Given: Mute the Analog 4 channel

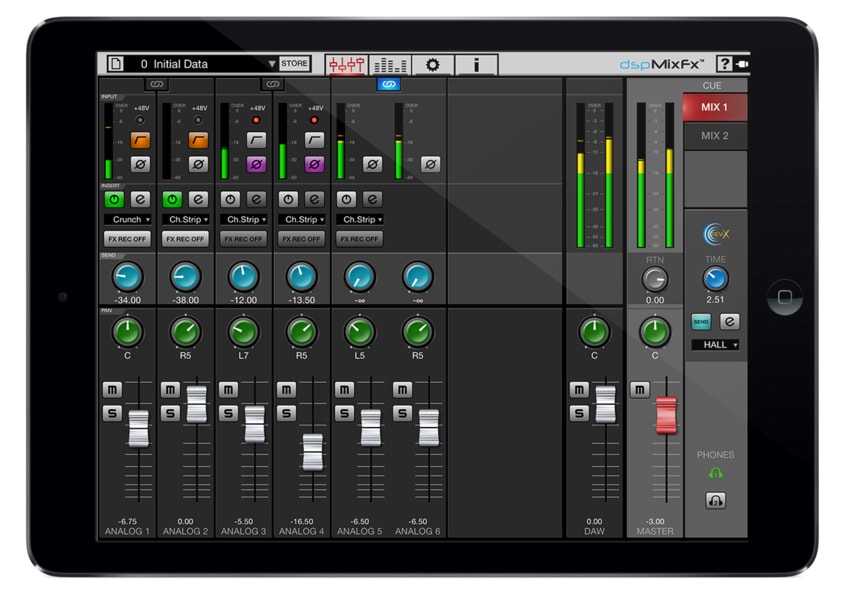Looking at the screenshot, I should pos(286,390).
